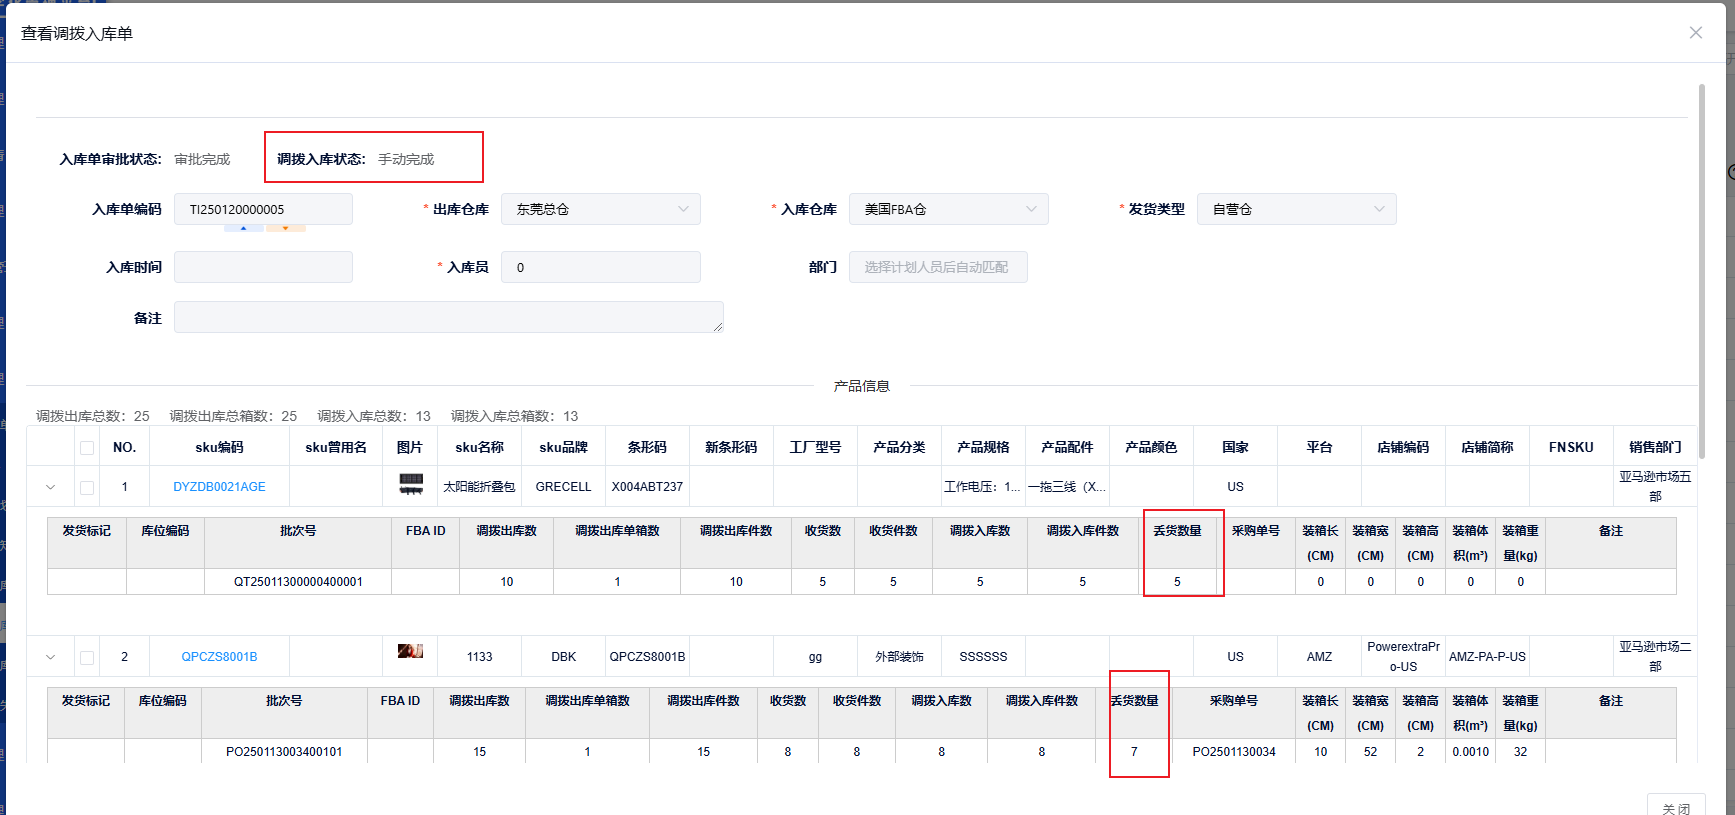Select purchase order PO2501130034 cell
The height and width of the screenshot is (815, 1735).
coord(1234,751)
